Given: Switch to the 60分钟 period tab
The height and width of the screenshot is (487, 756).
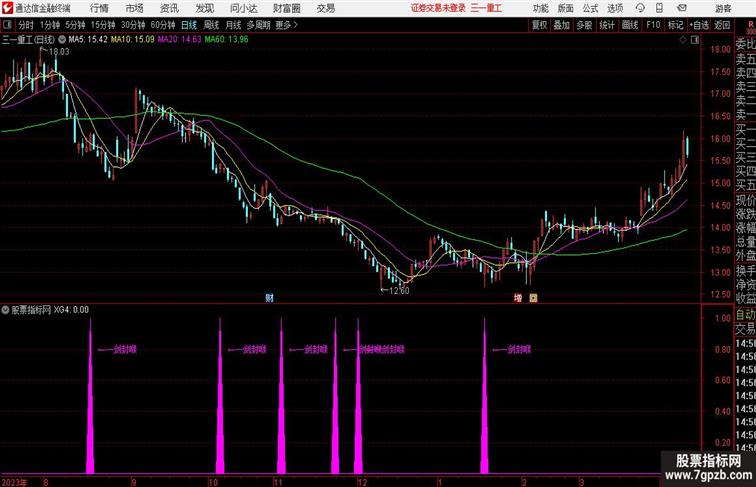Looking at the screenshot, I should pos(163,25).
